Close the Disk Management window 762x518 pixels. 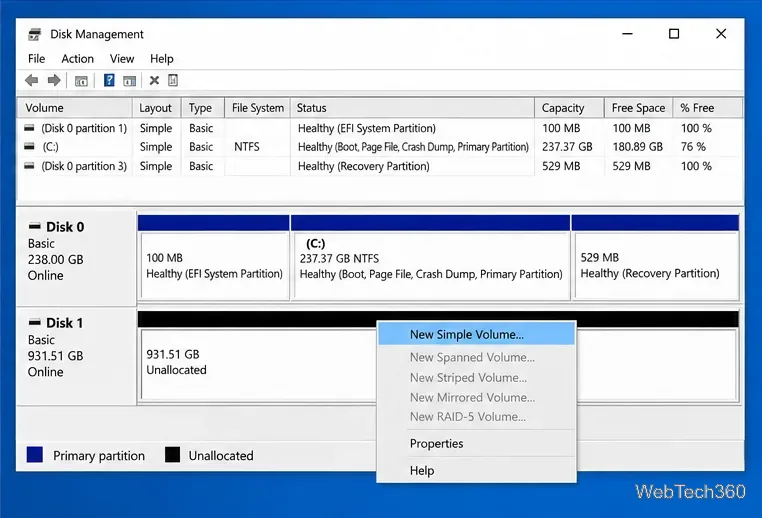coord(721,34)
